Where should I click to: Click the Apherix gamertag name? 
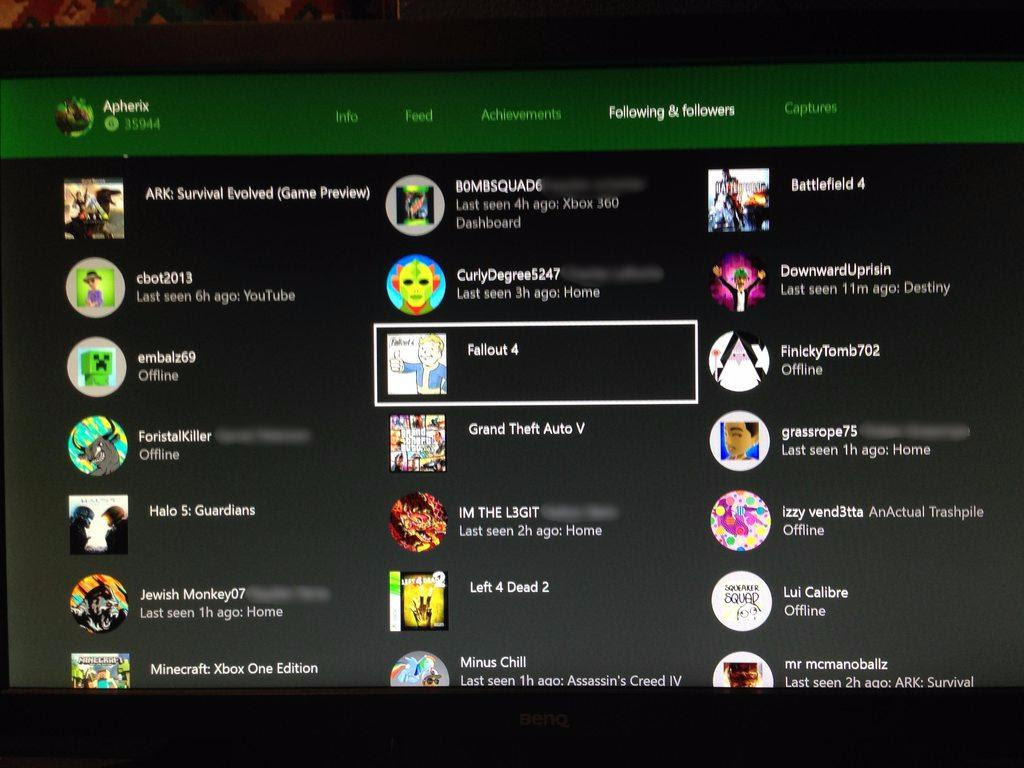126,106
